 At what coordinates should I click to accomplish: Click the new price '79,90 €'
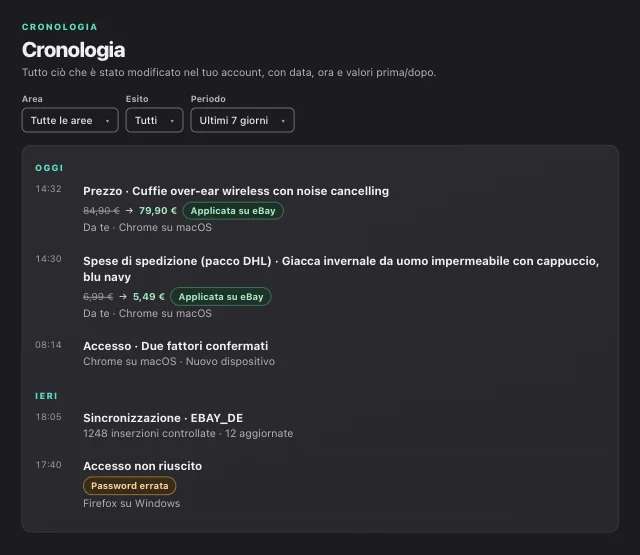click(x=158, y=211)
